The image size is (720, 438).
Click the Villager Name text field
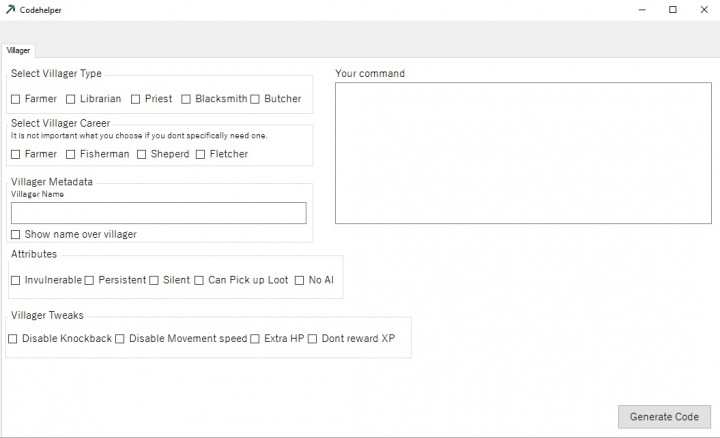158,213
